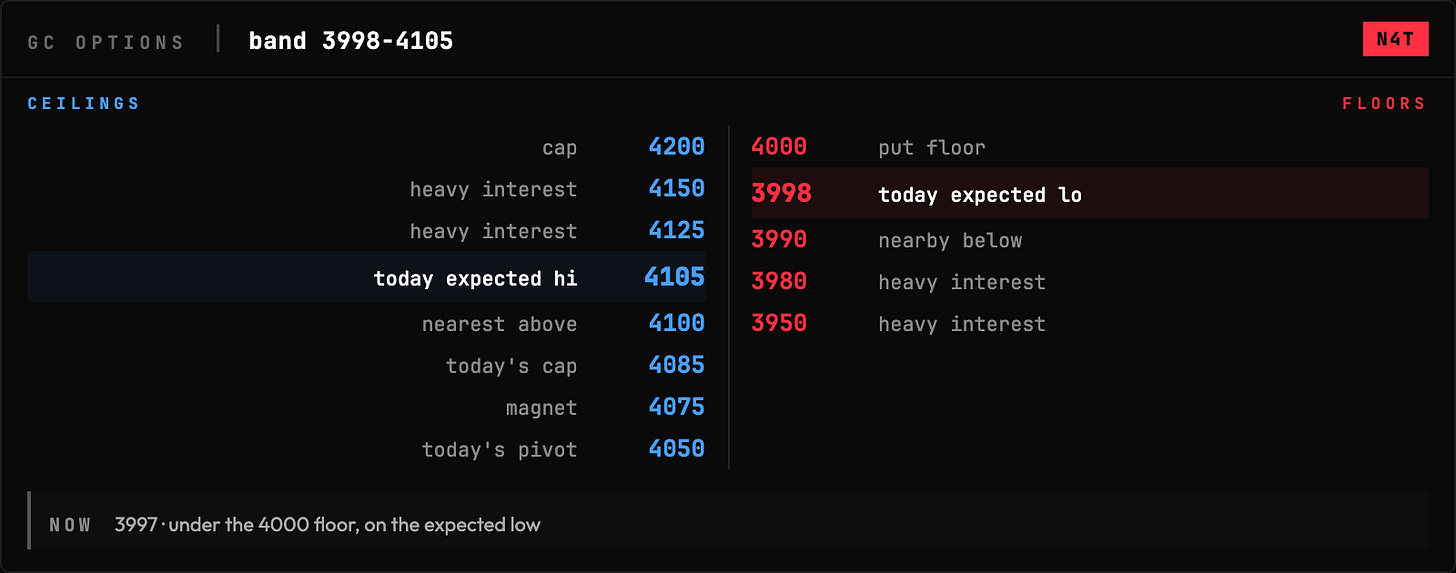Viewport: 1456px width, 573px height.
Task: Click the 4000 put floor row
Action: coord(1090,147)
